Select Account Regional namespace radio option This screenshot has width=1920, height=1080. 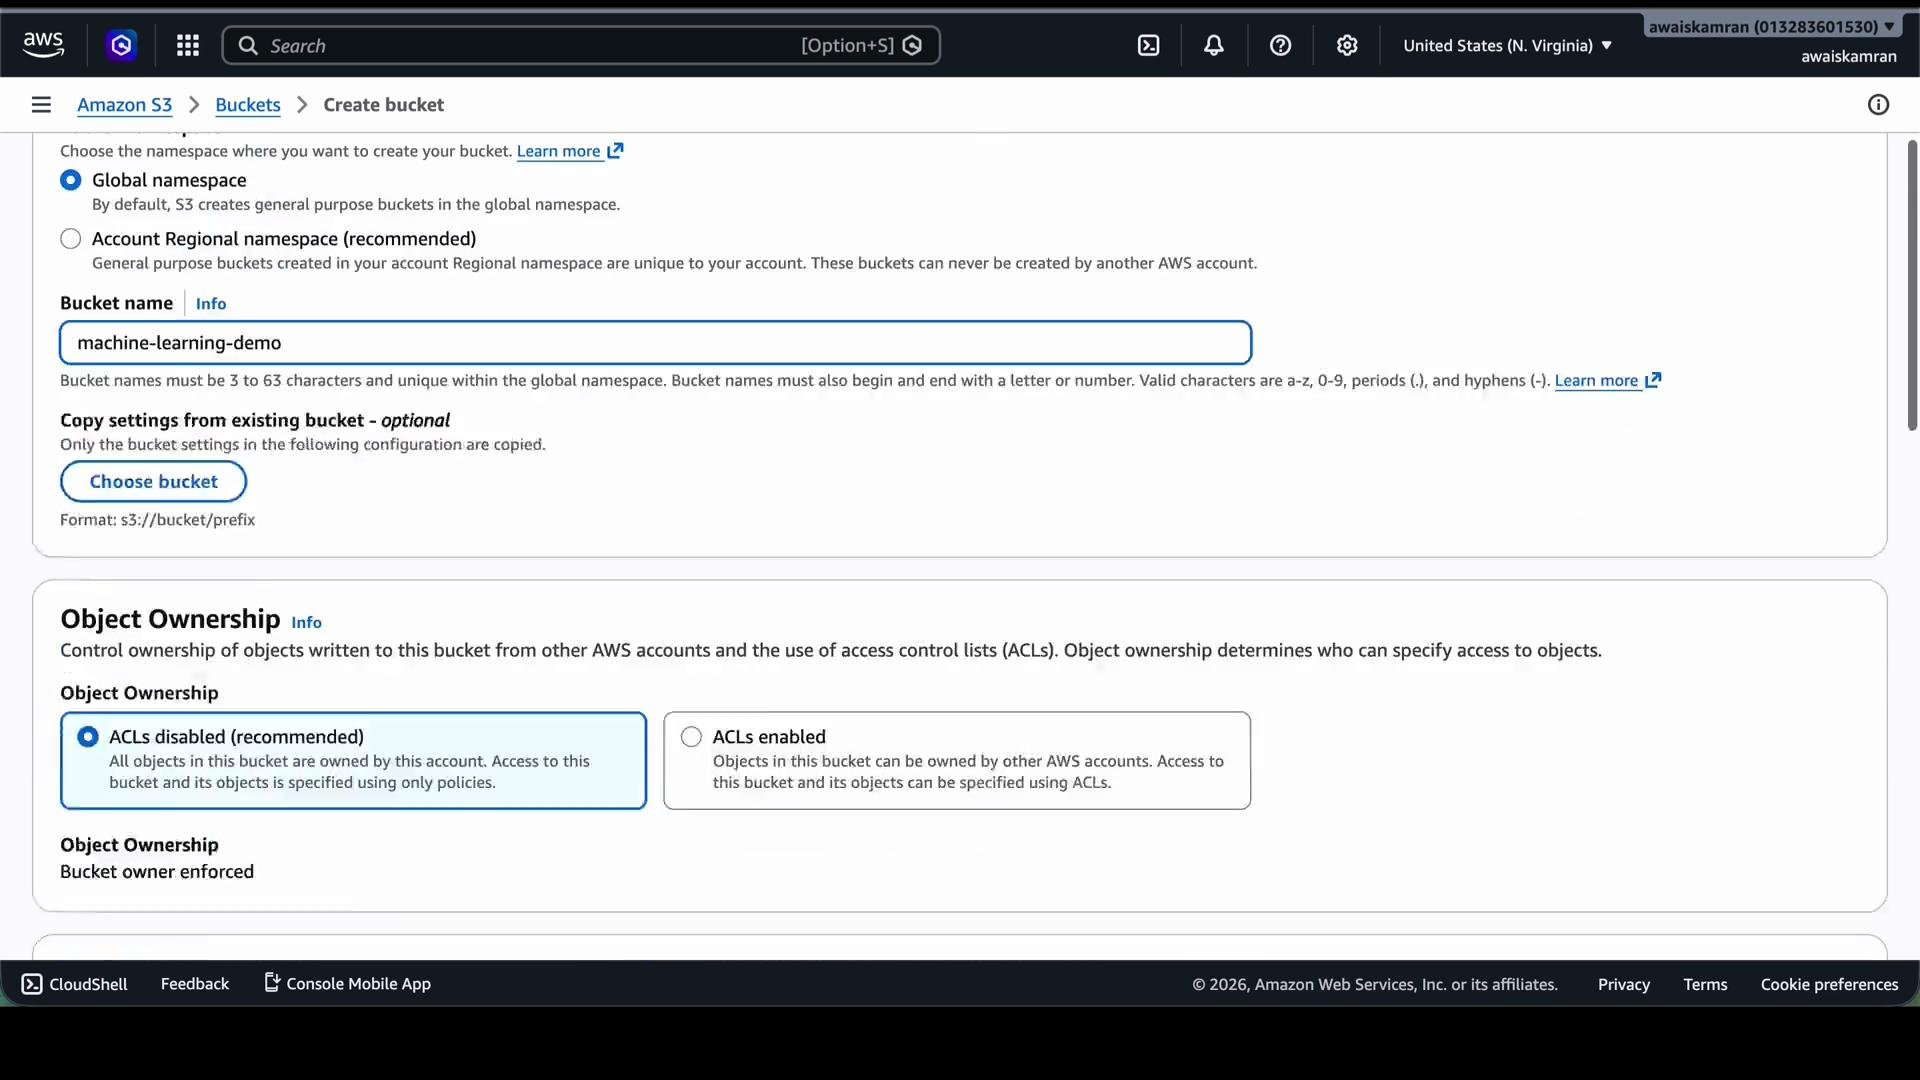click(x=70, y=239)
